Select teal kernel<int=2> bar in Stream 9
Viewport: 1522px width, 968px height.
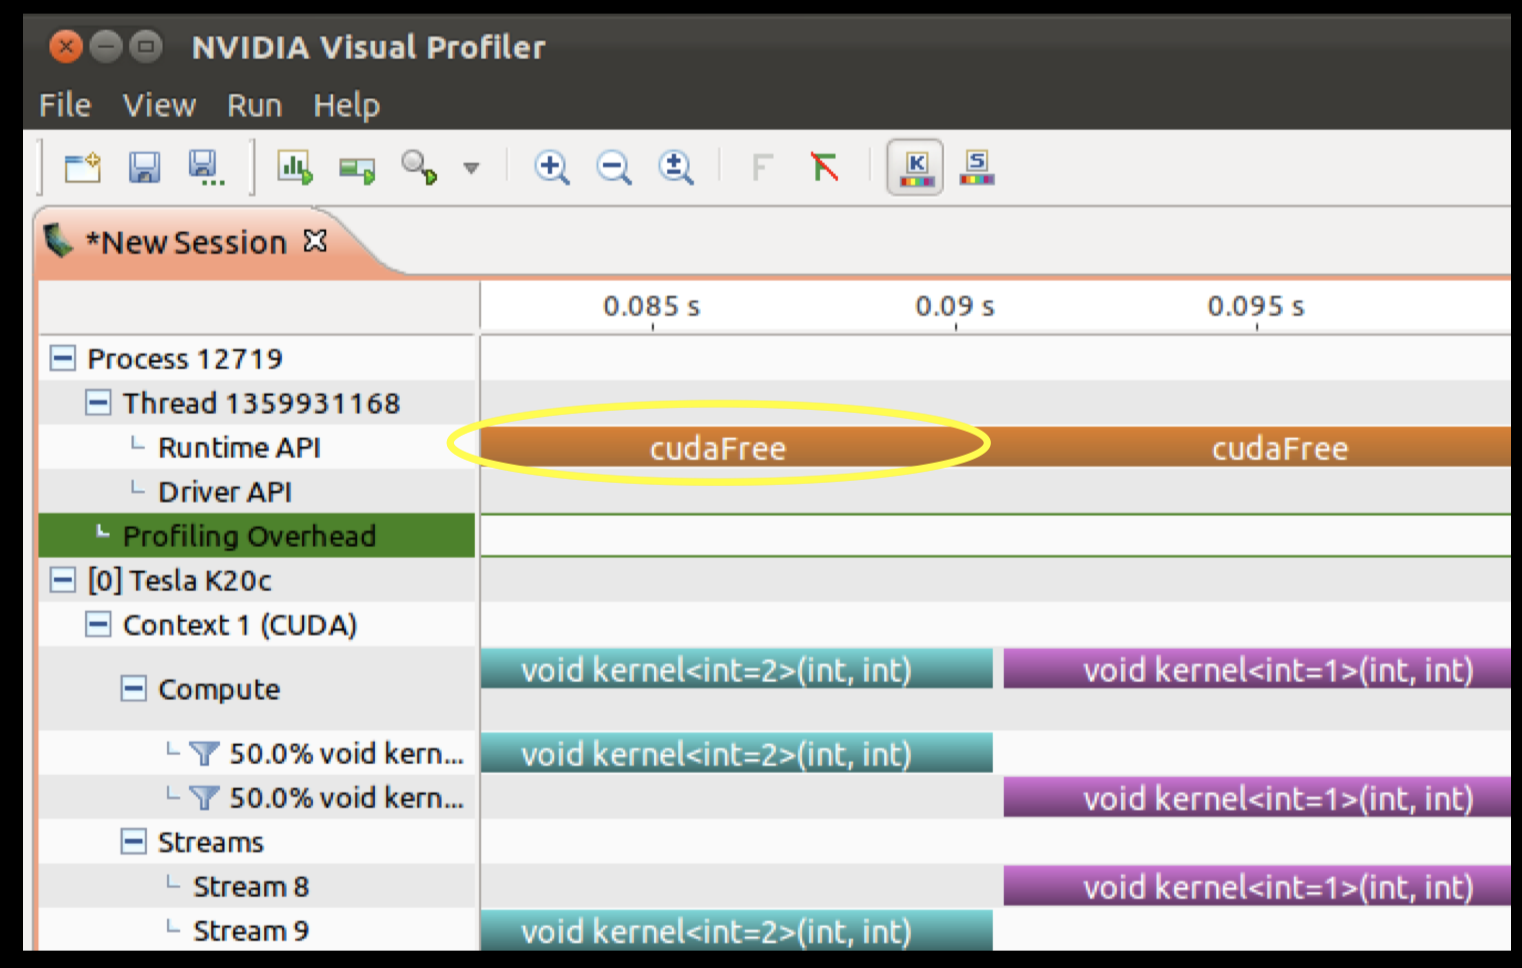(x=737, y=930)
